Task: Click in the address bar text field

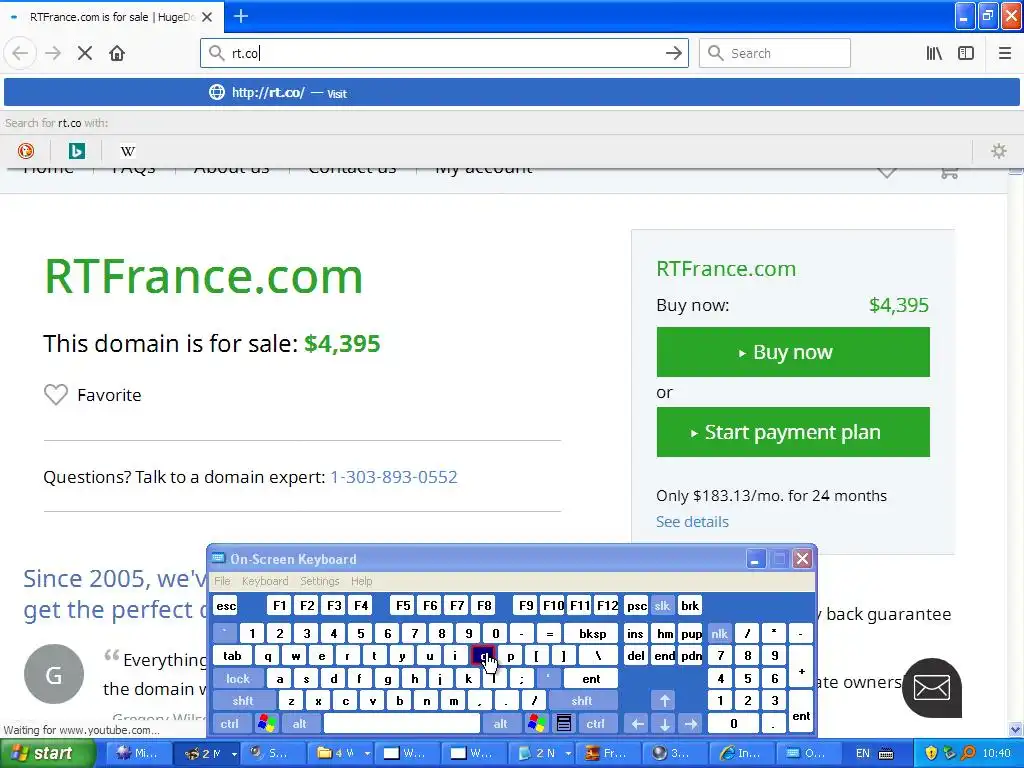Action: pos(444,53)
